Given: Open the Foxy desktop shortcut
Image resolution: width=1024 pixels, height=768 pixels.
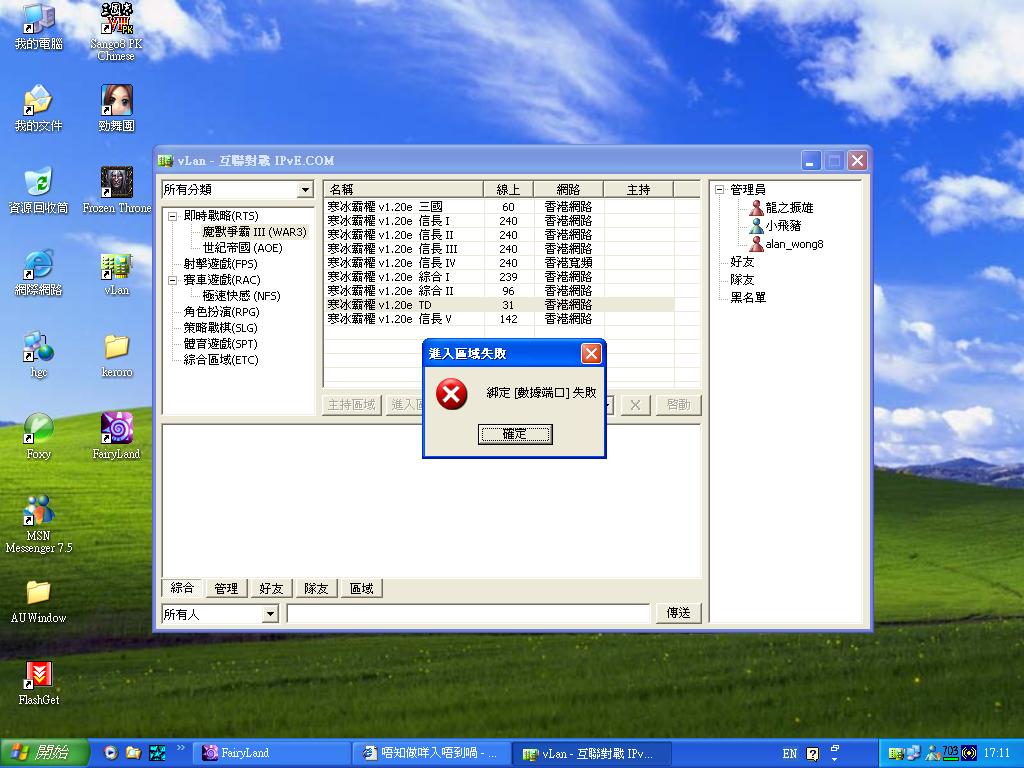Looking at the screenshot, I should [x=38, y=430].
